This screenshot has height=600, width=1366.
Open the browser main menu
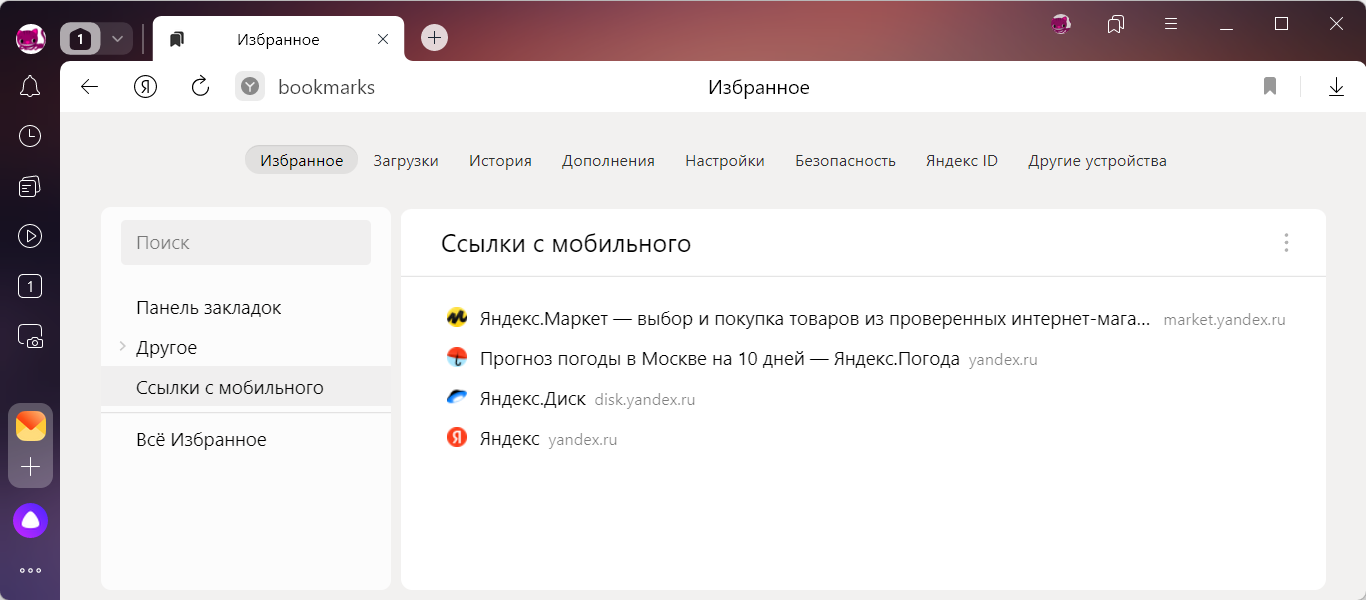tap(1171, 24)
